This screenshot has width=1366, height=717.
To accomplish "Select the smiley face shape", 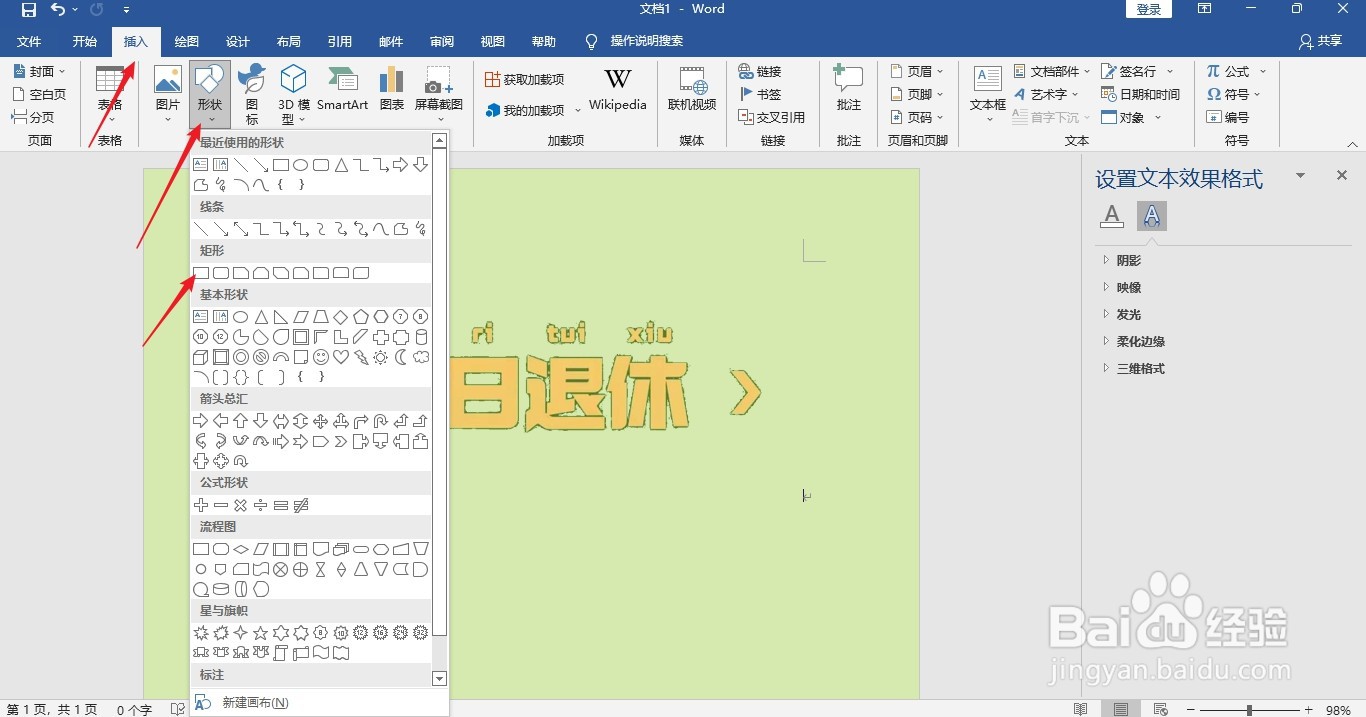I will pyautogui.click(x=321, y=358).
